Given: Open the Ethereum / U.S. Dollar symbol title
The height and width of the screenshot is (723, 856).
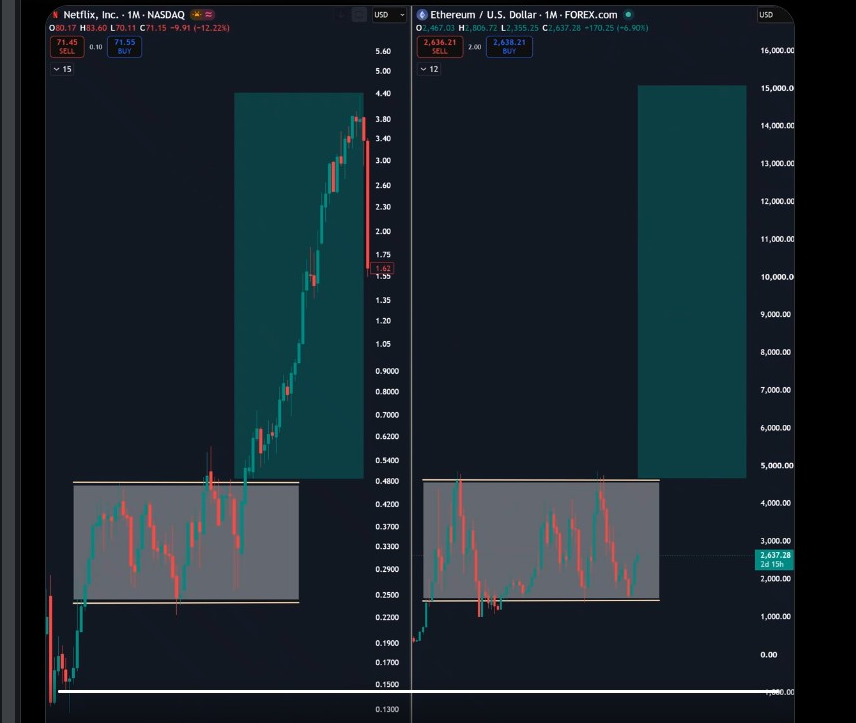Looking at the screenshot, I should point(524,15).
